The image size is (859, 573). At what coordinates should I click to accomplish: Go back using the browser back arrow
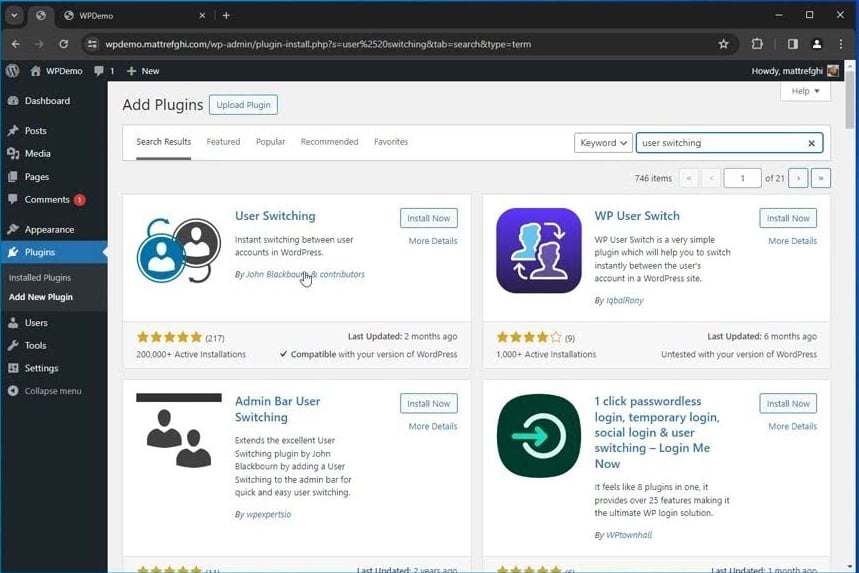pos(15,44)
